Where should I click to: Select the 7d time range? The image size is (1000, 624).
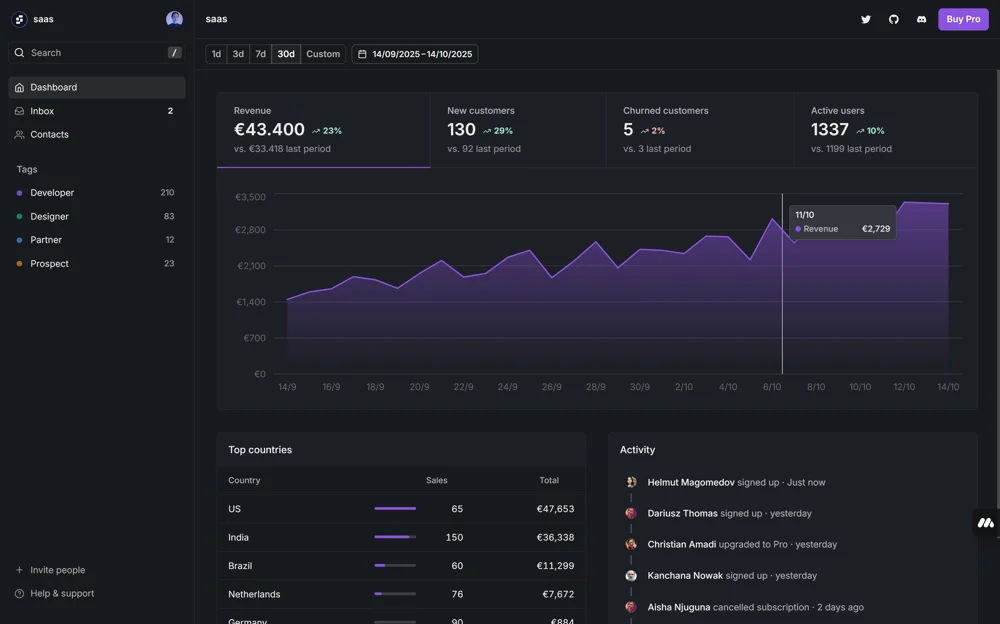[260, 54]
